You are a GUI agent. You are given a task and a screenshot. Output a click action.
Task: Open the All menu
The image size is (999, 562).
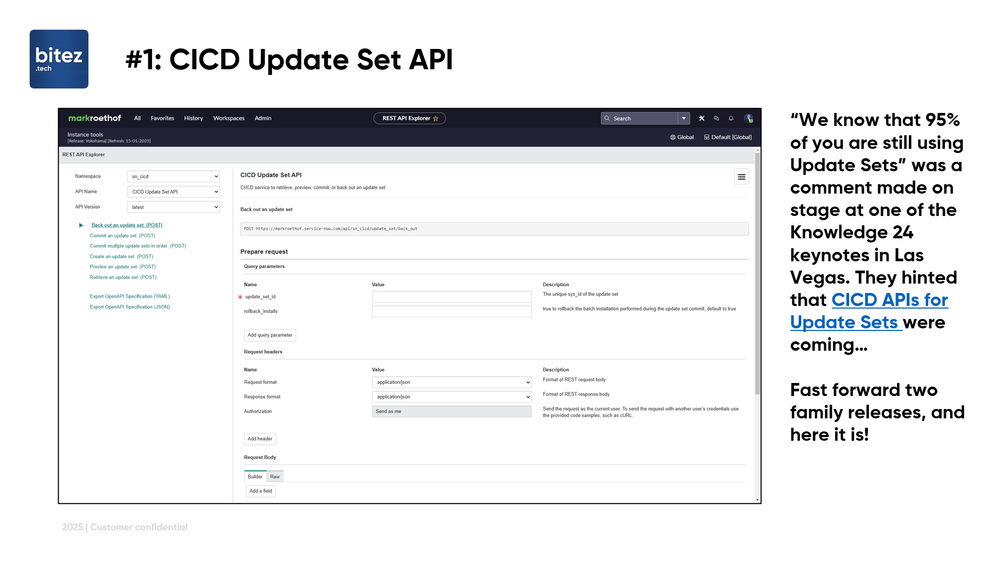(x=137, y=119)
